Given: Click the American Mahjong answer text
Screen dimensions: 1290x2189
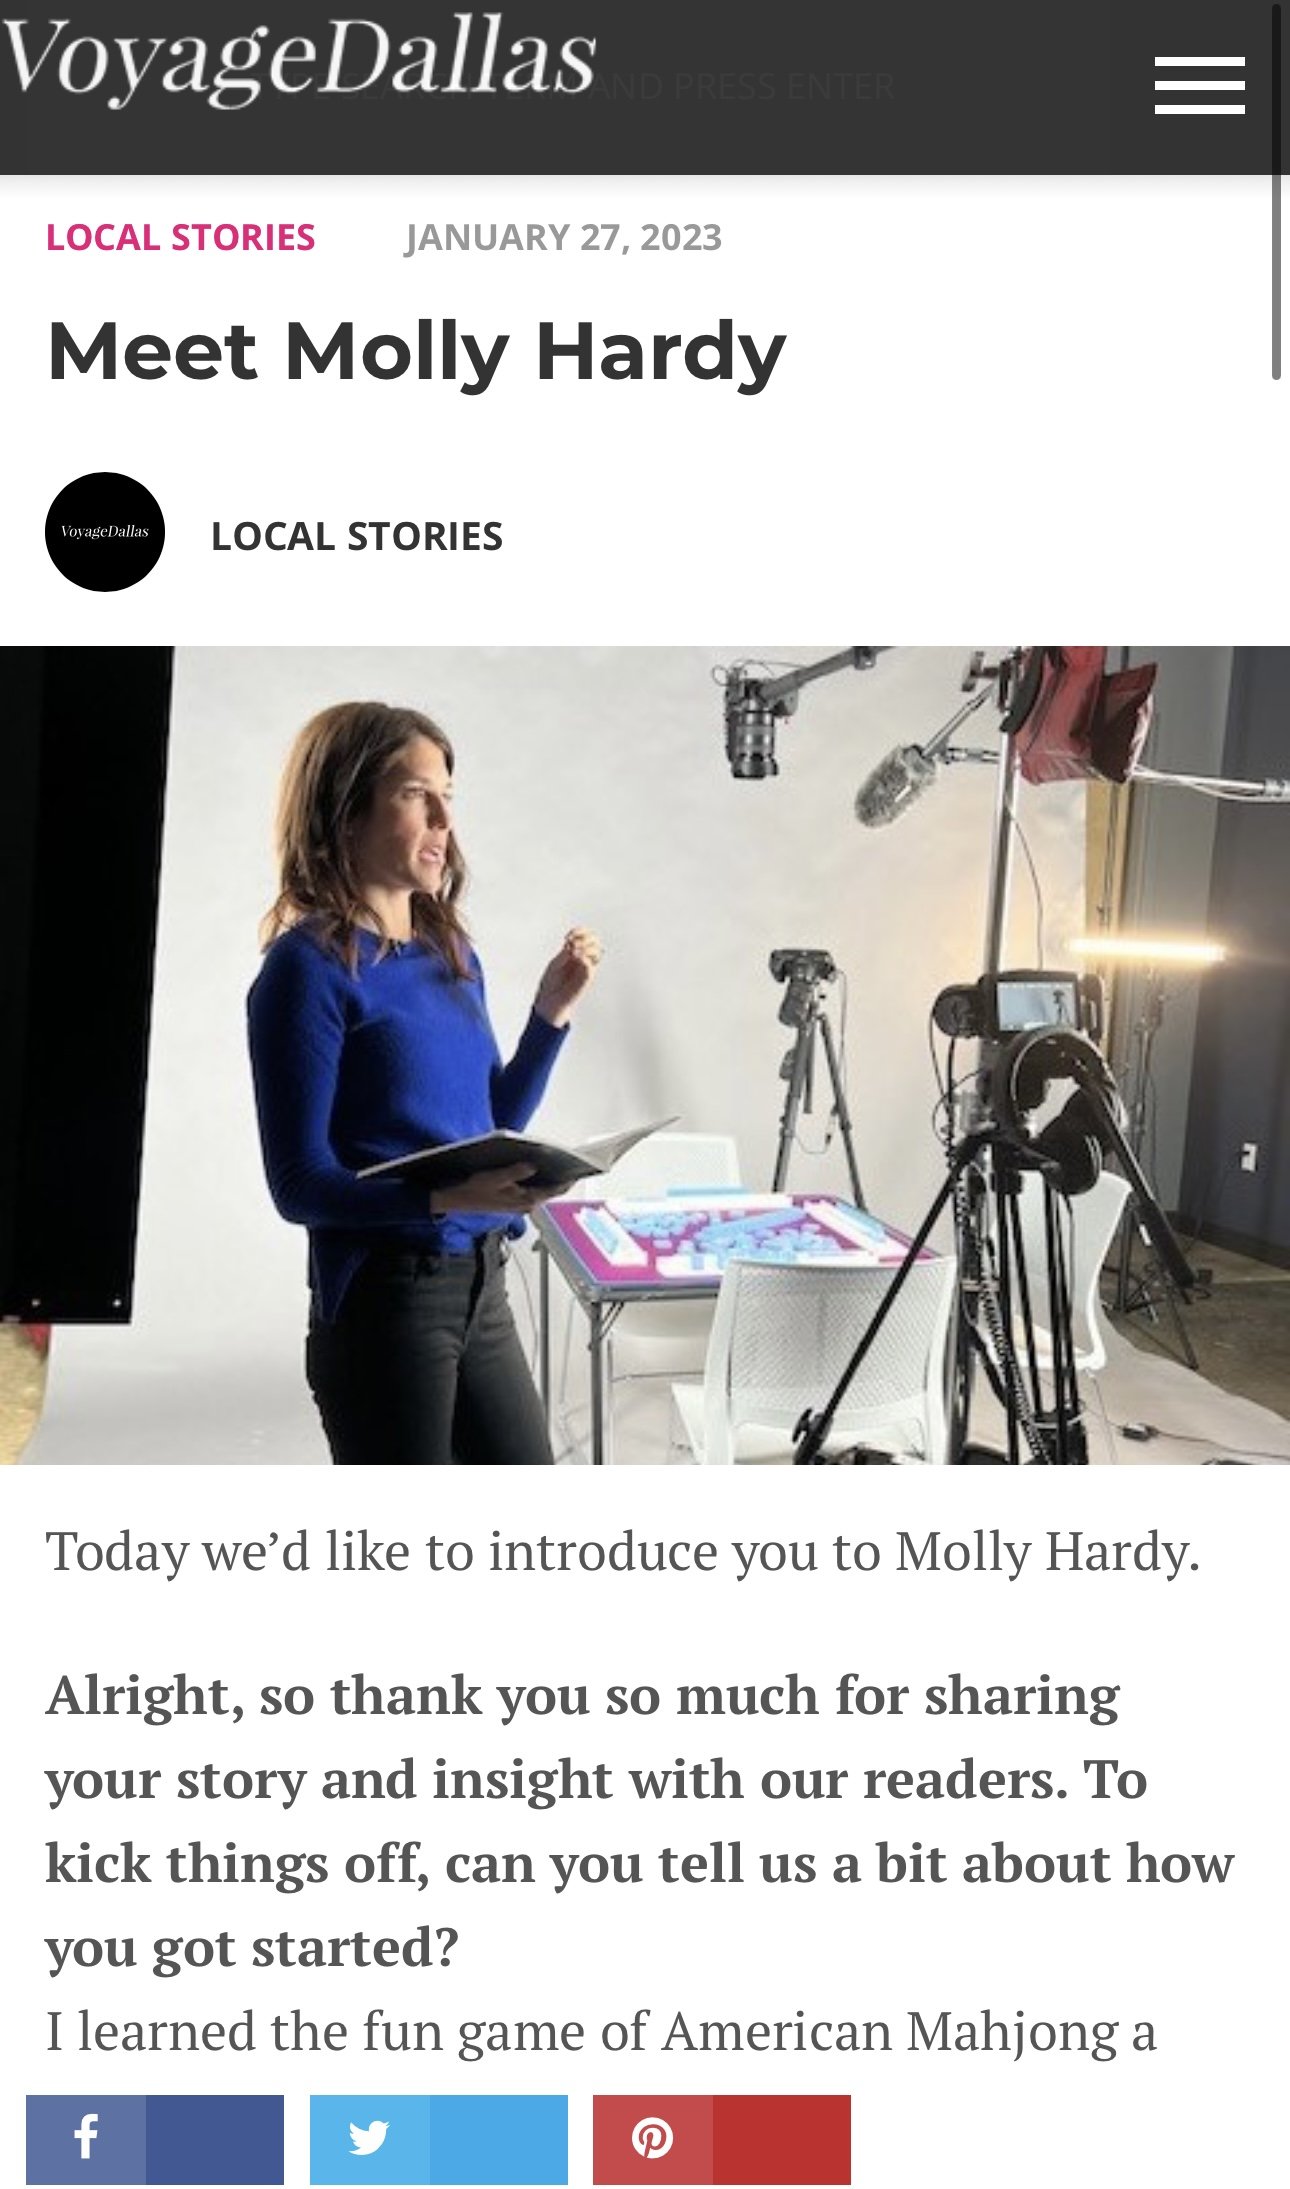Looking at the screenshot, I should (x=601, y=2032).
